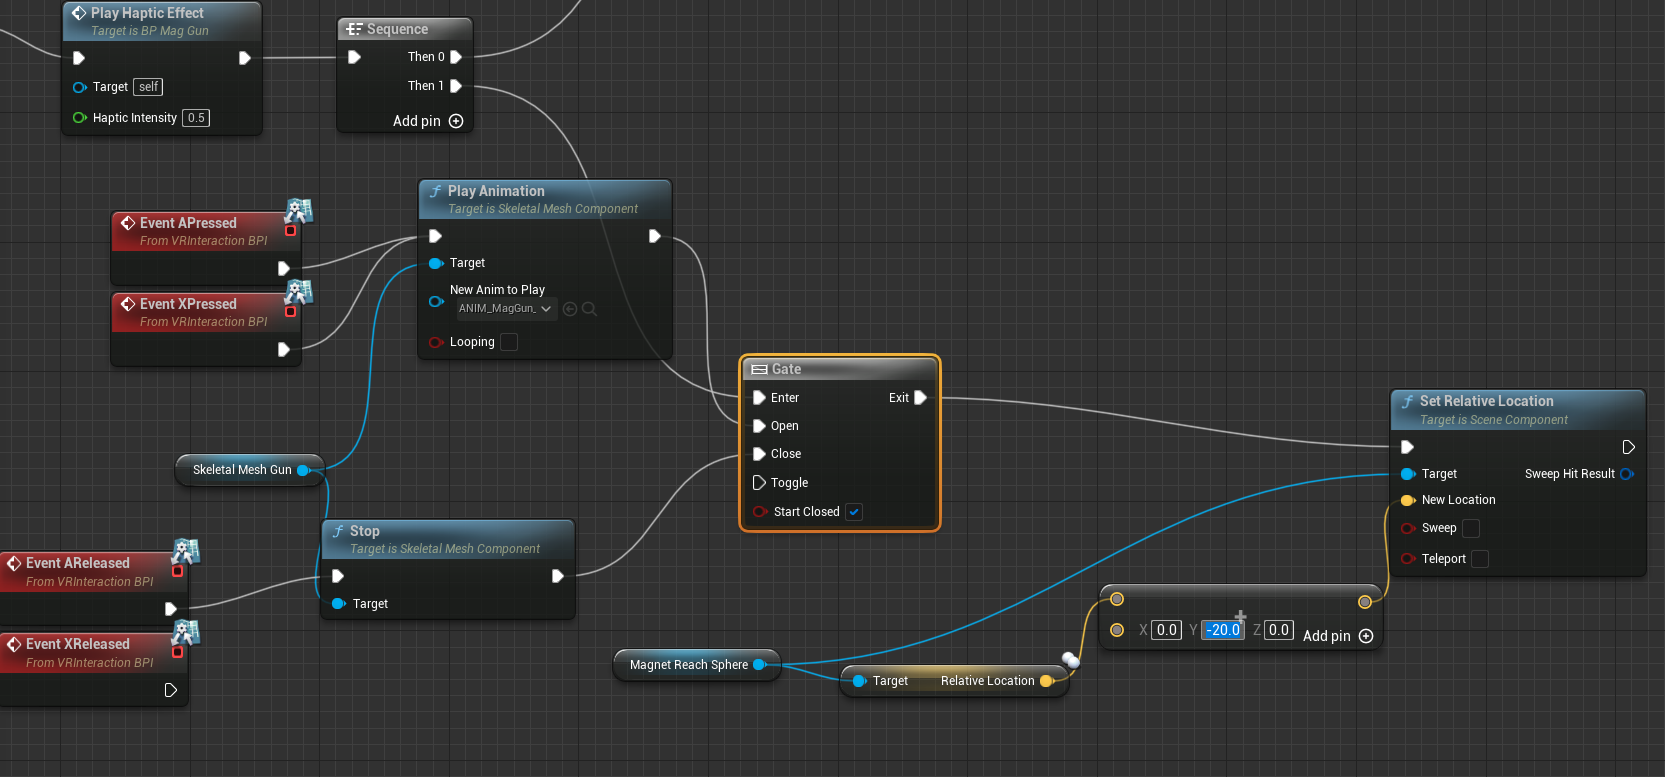Select the Magnet Reach Sphere variable node

click(x=688, y=665)
